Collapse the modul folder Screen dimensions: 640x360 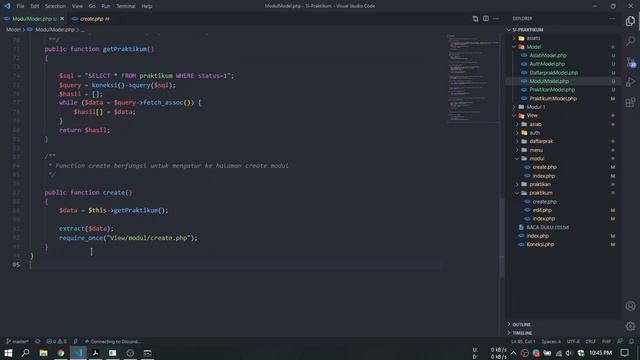pyautogui.click(x=536, y=158)
